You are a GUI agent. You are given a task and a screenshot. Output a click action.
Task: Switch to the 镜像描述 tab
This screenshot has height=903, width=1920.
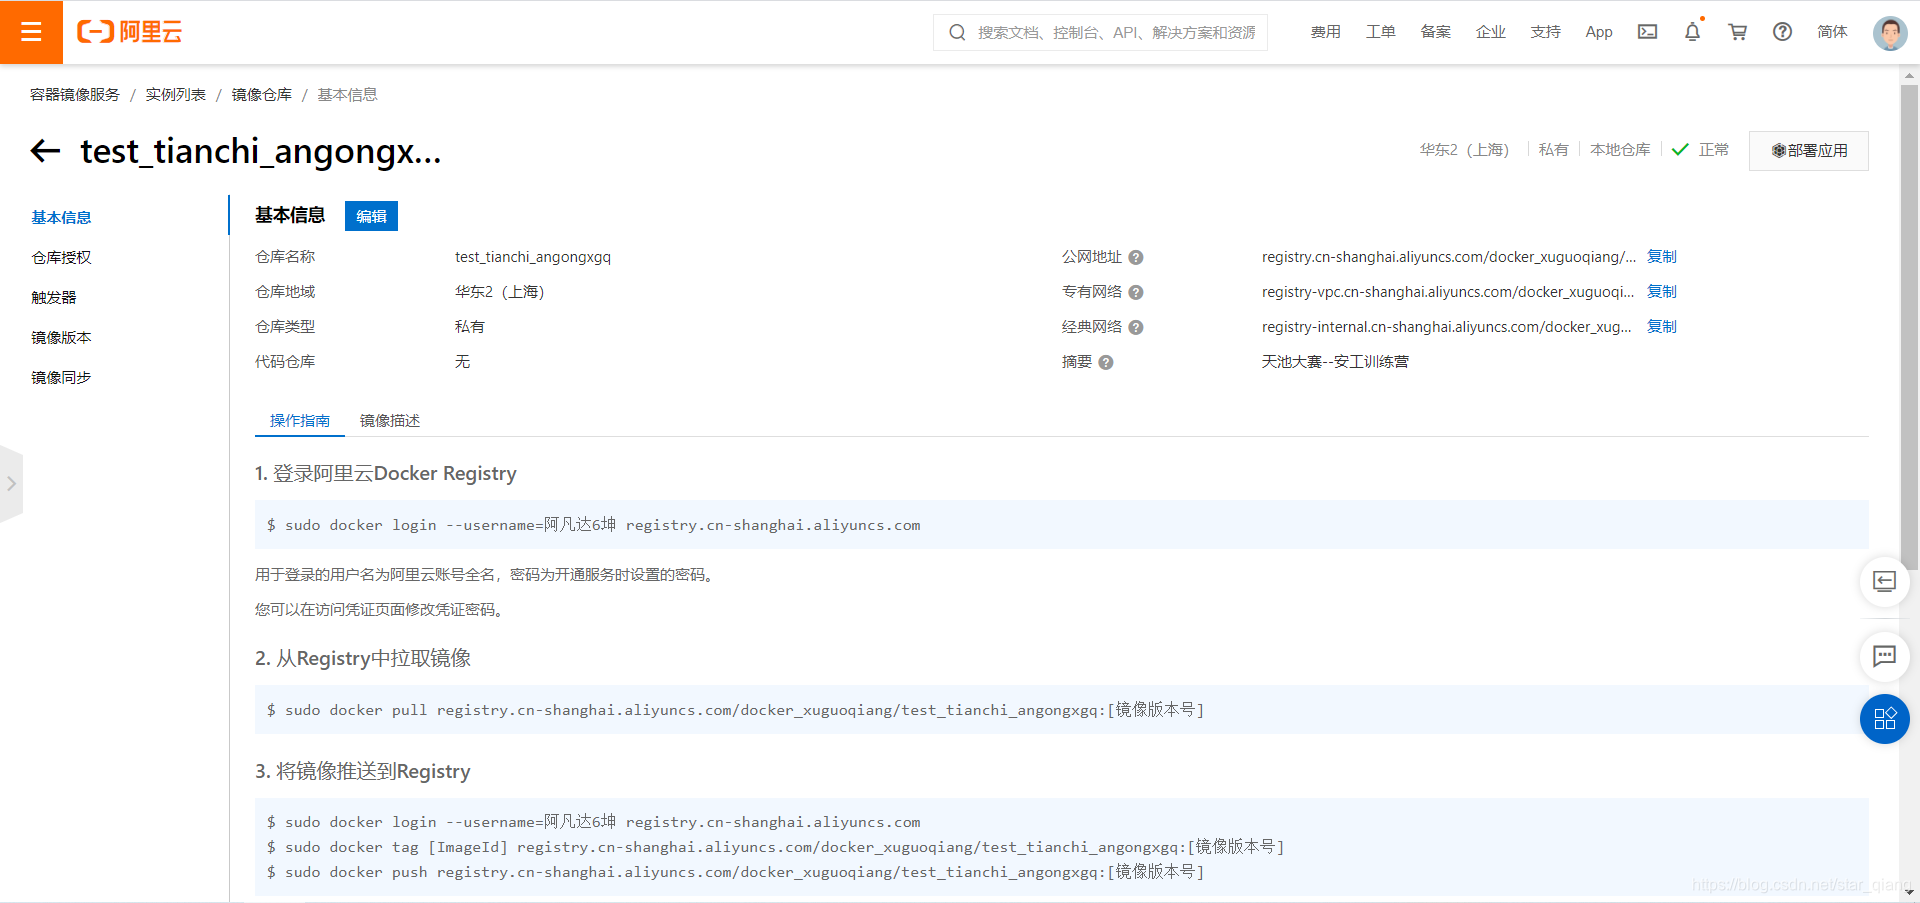pyautogui.click(x=390, y=421)
